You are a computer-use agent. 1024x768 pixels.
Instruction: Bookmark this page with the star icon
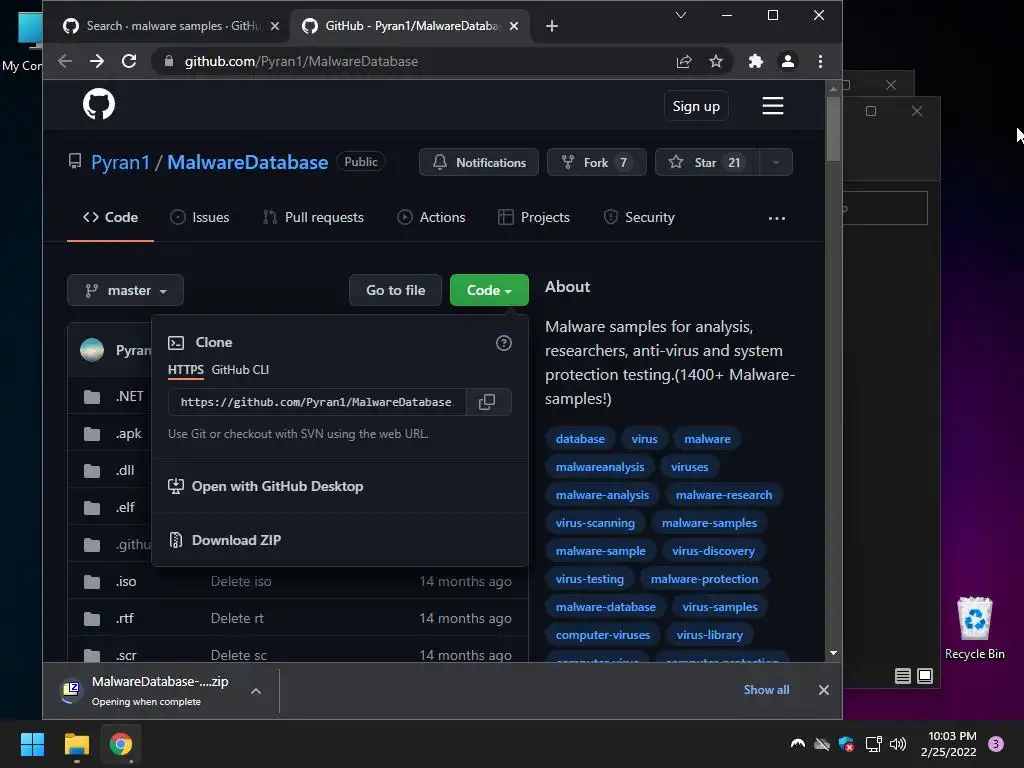pos(716,61)
